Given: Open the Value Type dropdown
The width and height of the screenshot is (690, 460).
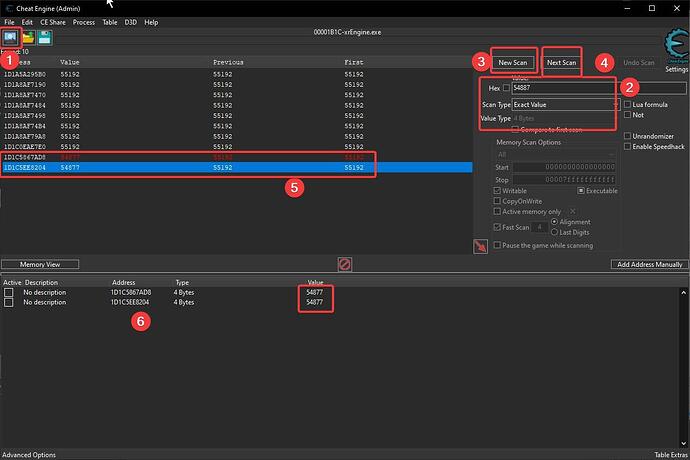Looking at the screenshot, I should 565,118.
